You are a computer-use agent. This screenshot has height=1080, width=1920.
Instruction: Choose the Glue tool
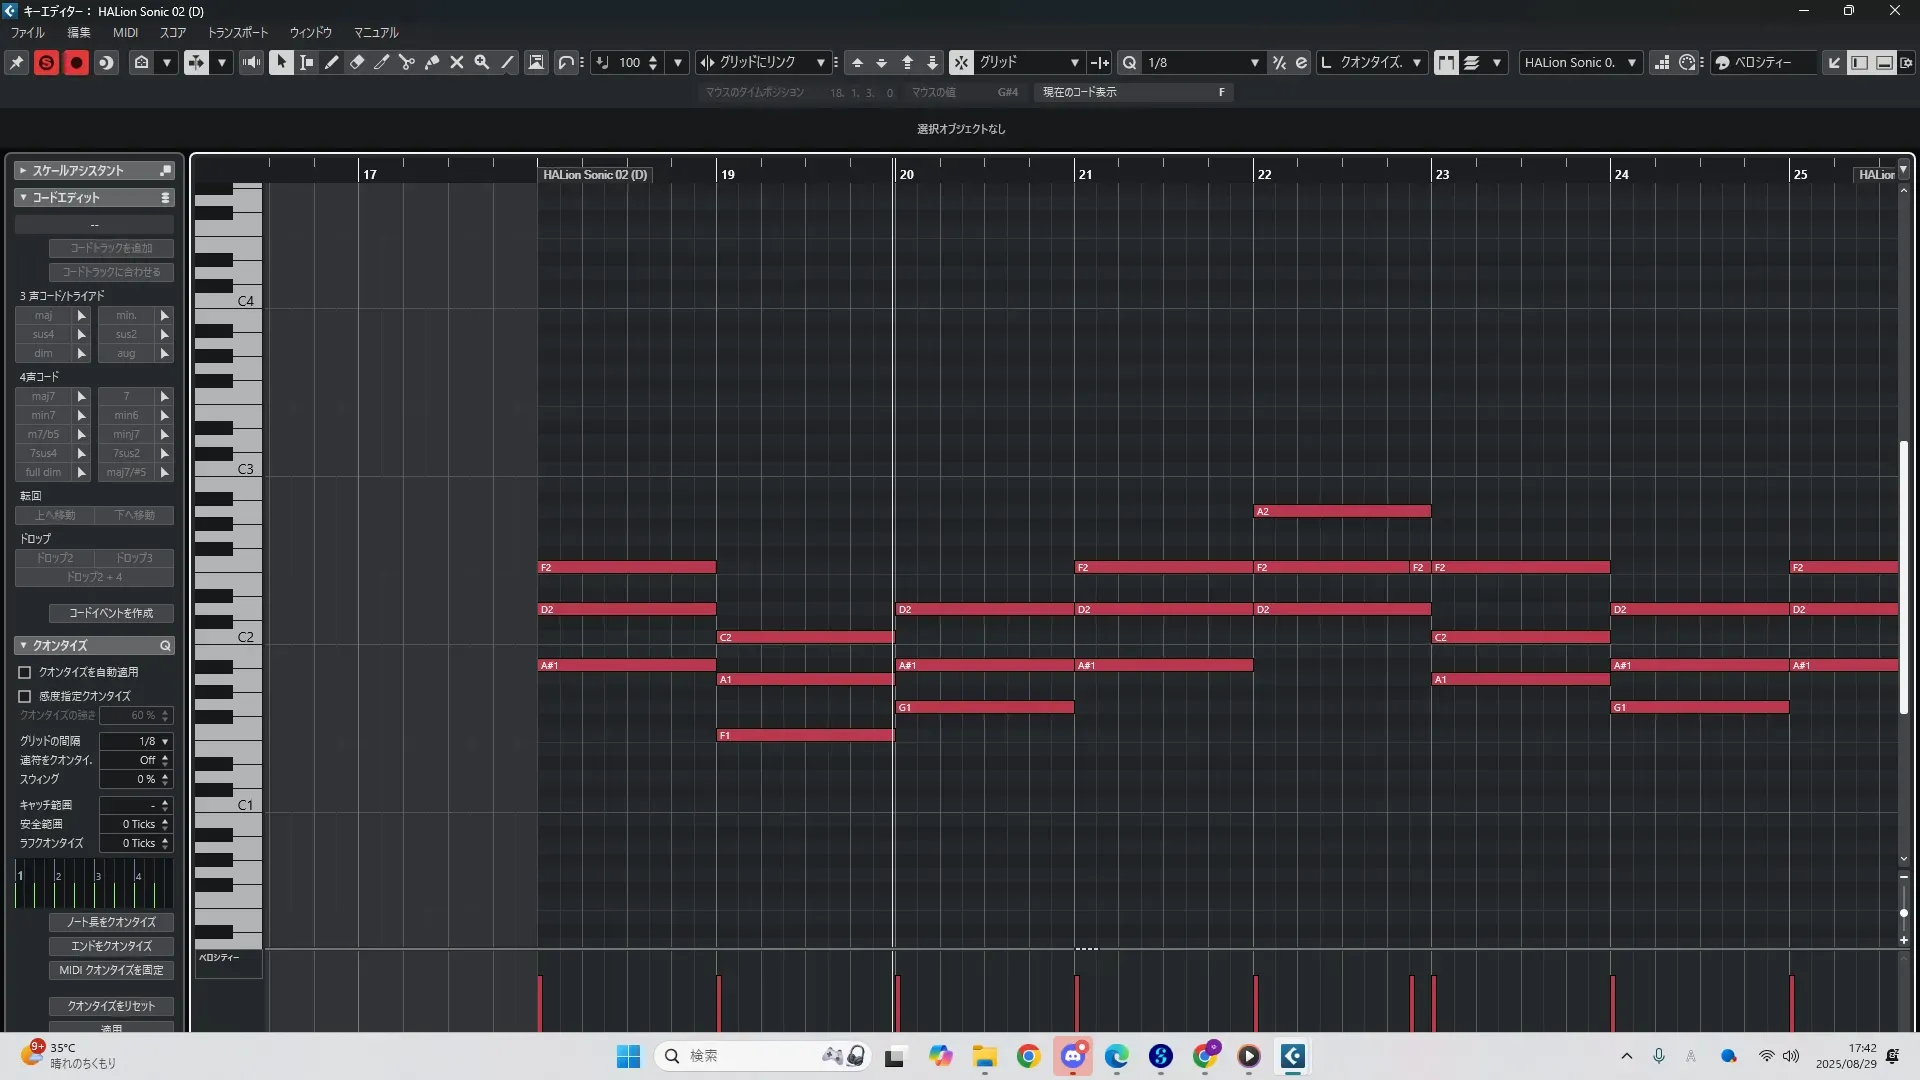(x=432, y=62)
